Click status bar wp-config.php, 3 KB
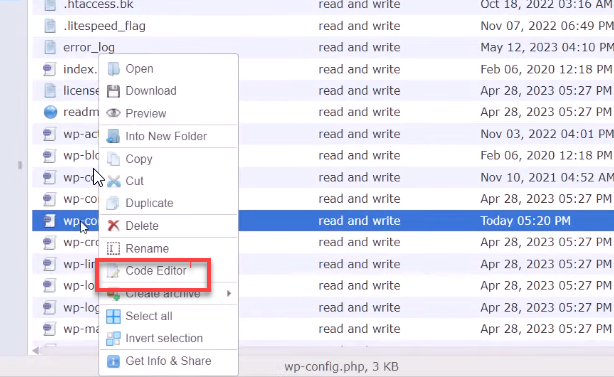Viewport: 614px width, 377px height. point(341,367)
